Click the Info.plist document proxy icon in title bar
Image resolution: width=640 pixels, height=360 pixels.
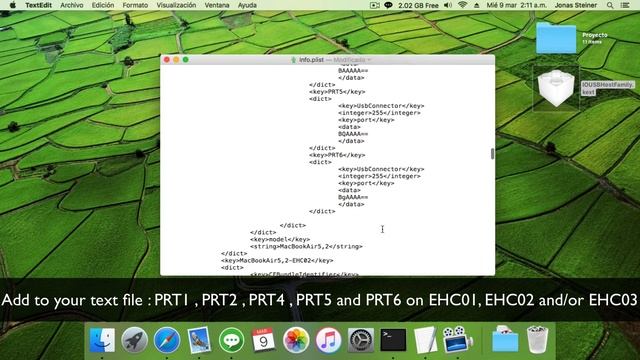(293, 60)
